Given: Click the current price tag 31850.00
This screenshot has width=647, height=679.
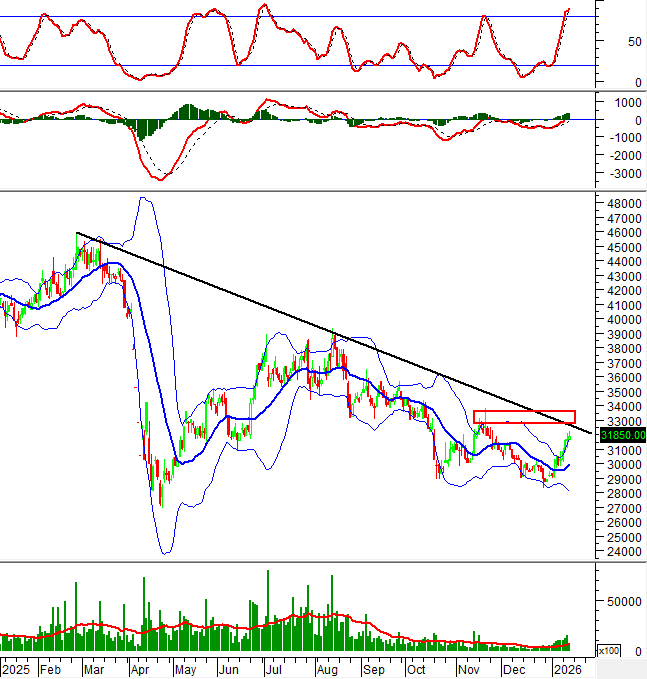Looking at the screenshot, I should point(622,435).
